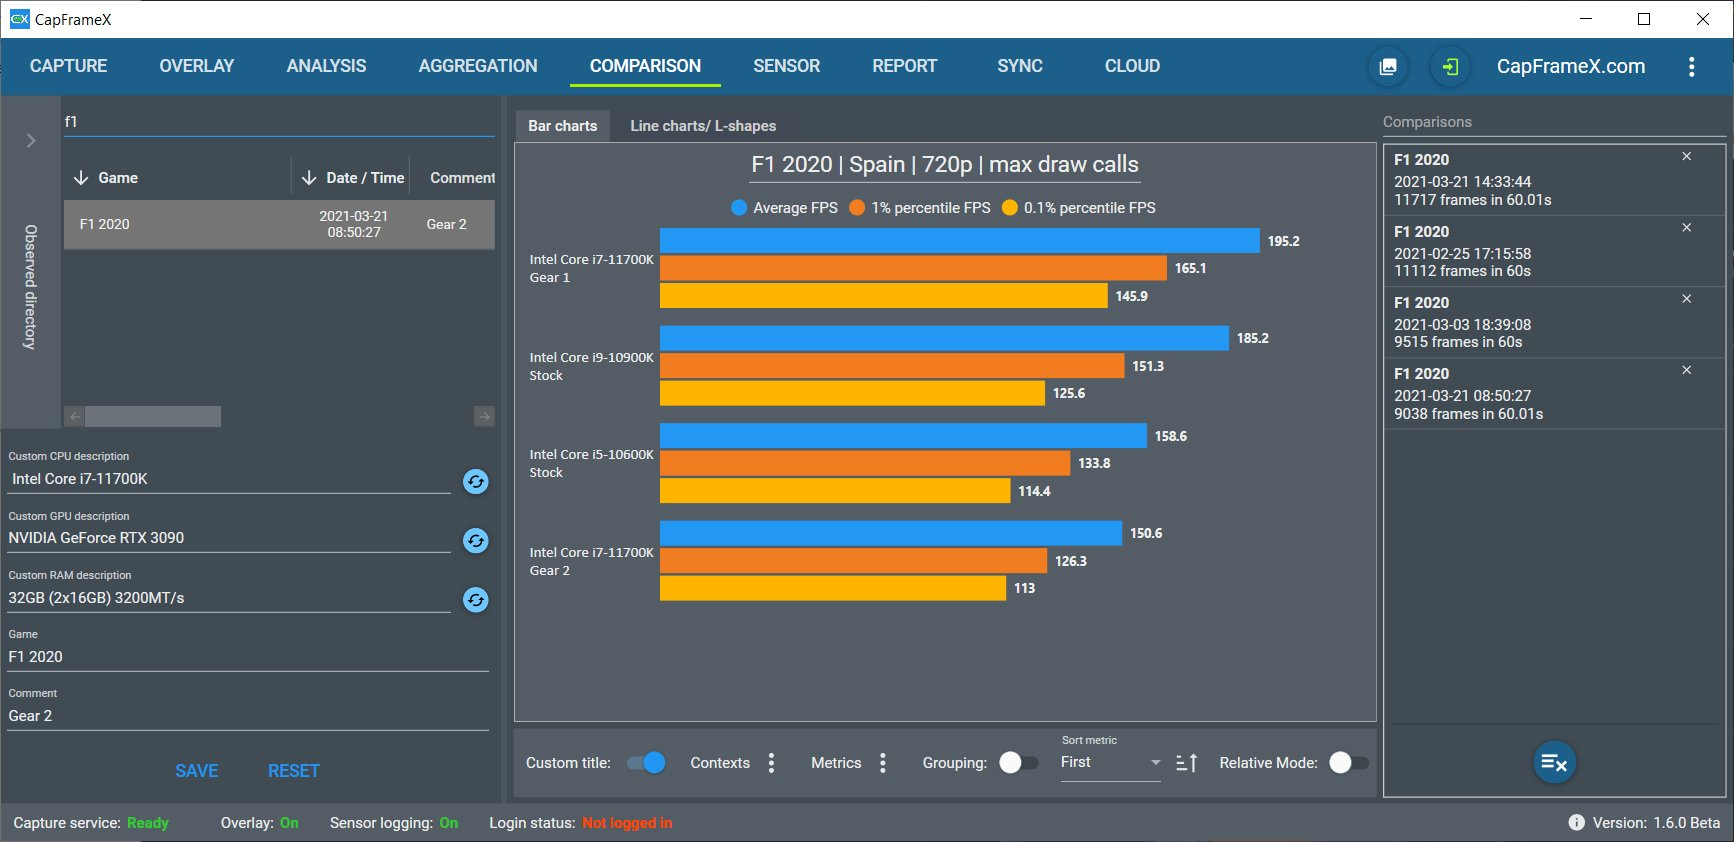Toggle the sort direction arrow icon
Screen dimensions: 1734x842
click(x=1187, y=763)
